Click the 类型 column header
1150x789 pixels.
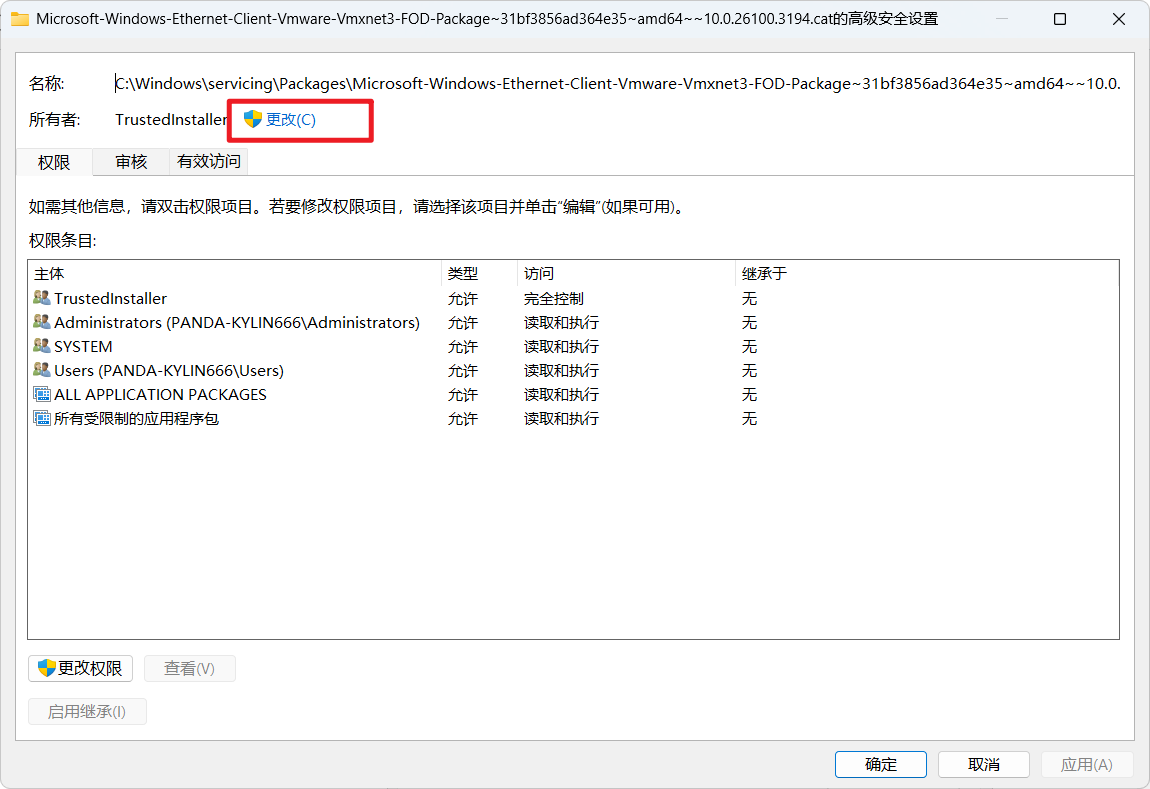click(480, 274)
